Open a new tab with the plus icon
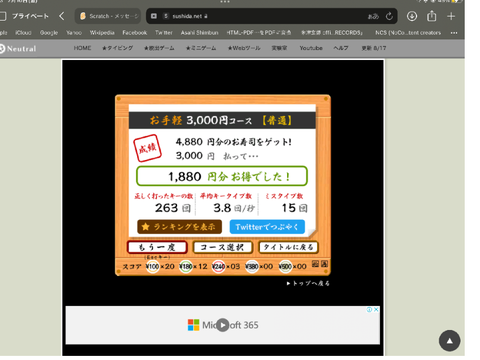 [x=451, y=16]
